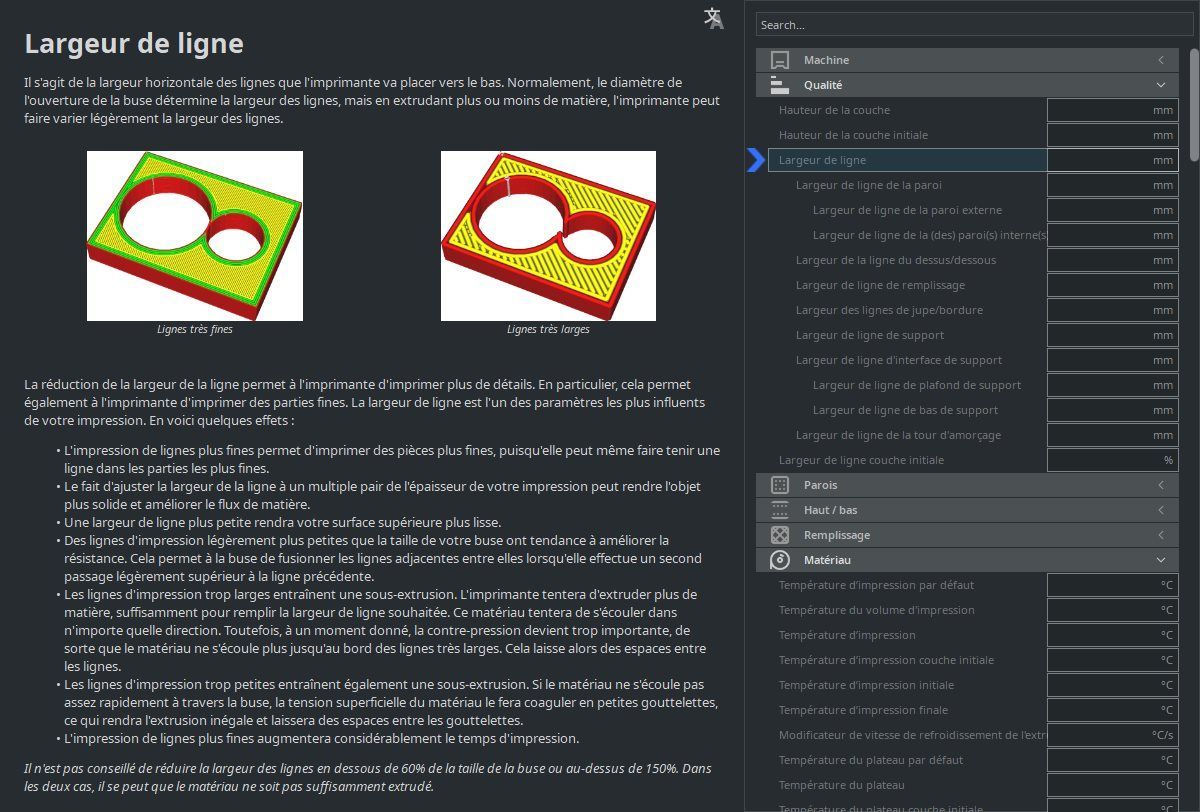Click Largeur de ligne de la paroi field

click(1113, 185)
